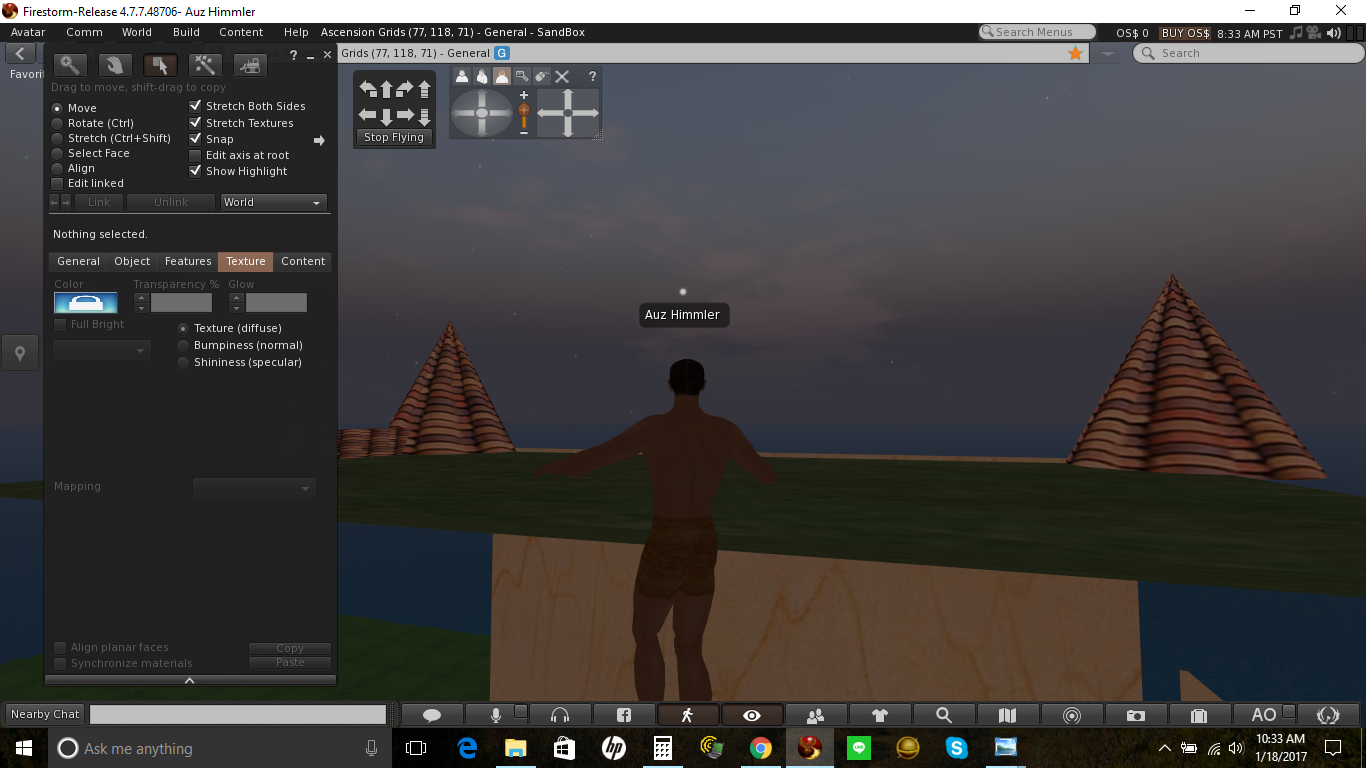This screenshot has width=1366, height=768.
Task: Click the Facebook icon in bottom toolbar
Action: click(624, 715)
